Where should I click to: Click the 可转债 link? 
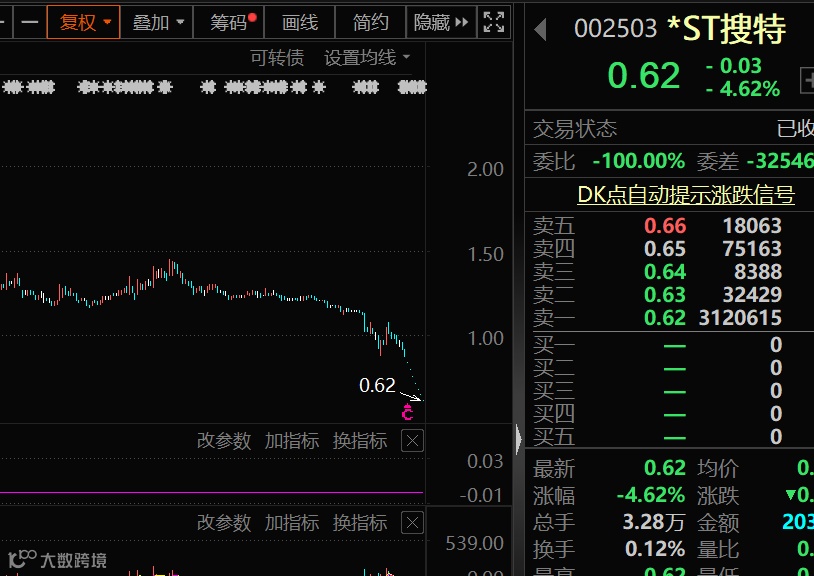click(277, 58)
